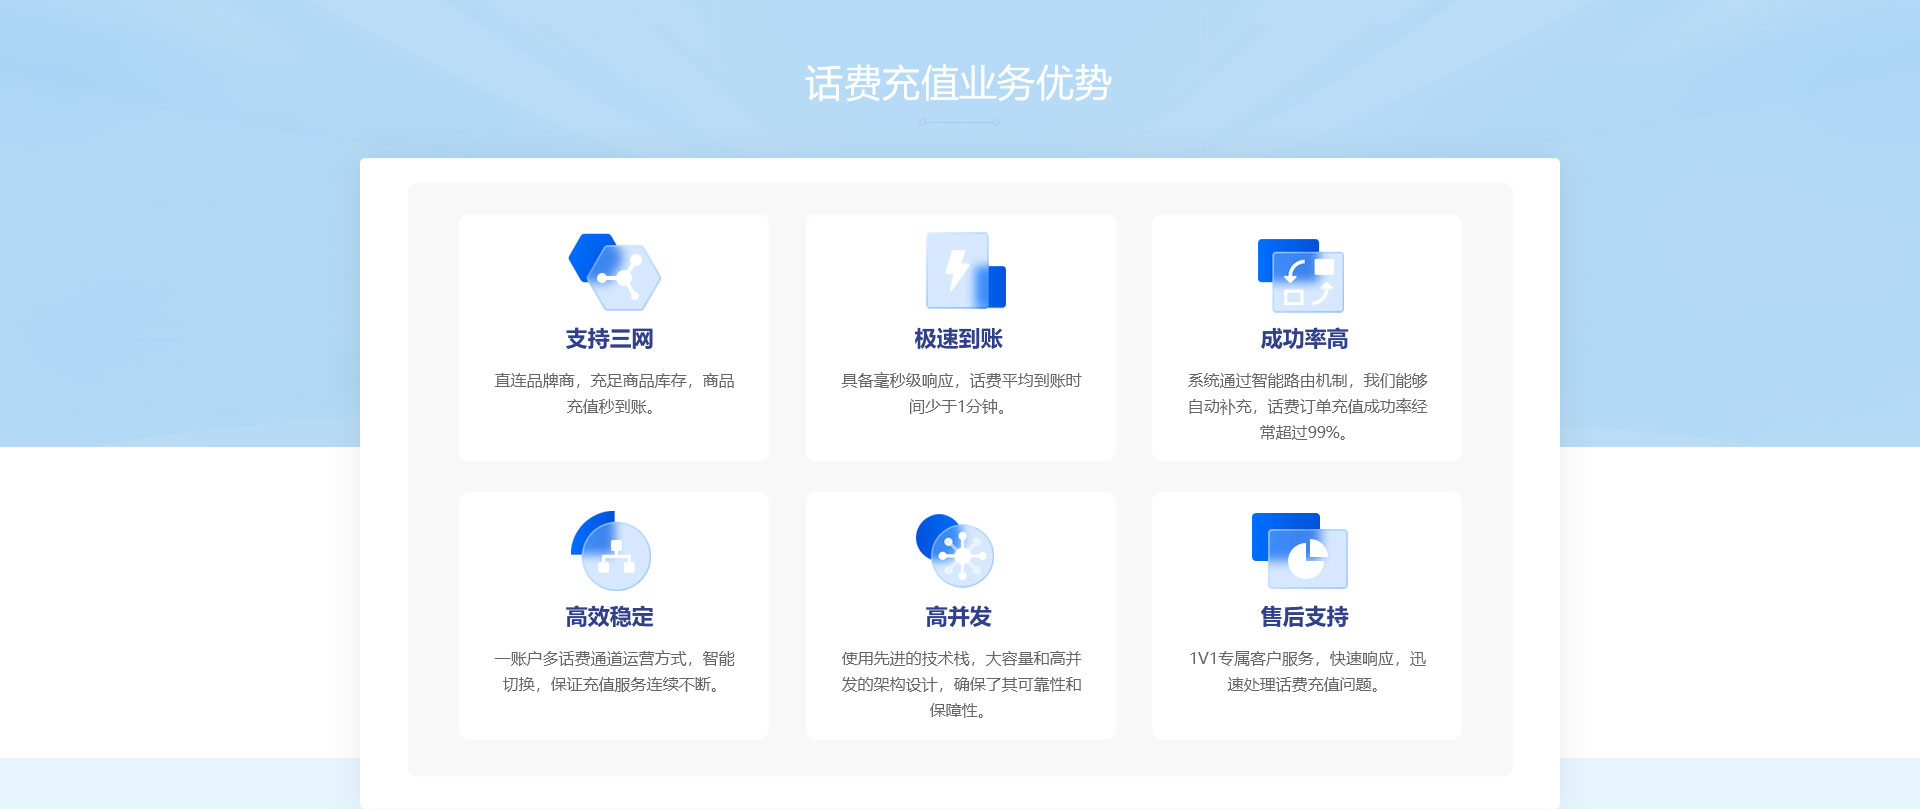Open the 成功率高 heading
Viewport: 1920px width, 809px height.
pyautogui.click(x=1304, y=339)
